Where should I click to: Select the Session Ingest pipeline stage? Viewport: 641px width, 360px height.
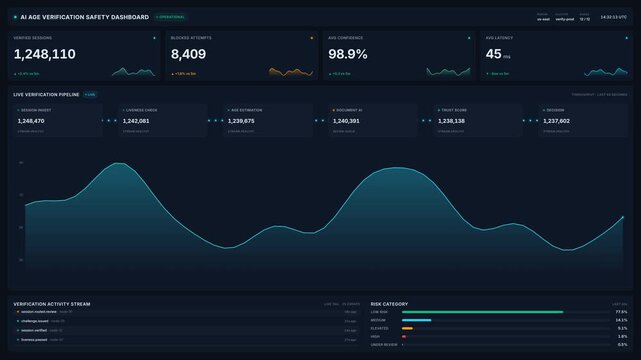pos(58,120)
